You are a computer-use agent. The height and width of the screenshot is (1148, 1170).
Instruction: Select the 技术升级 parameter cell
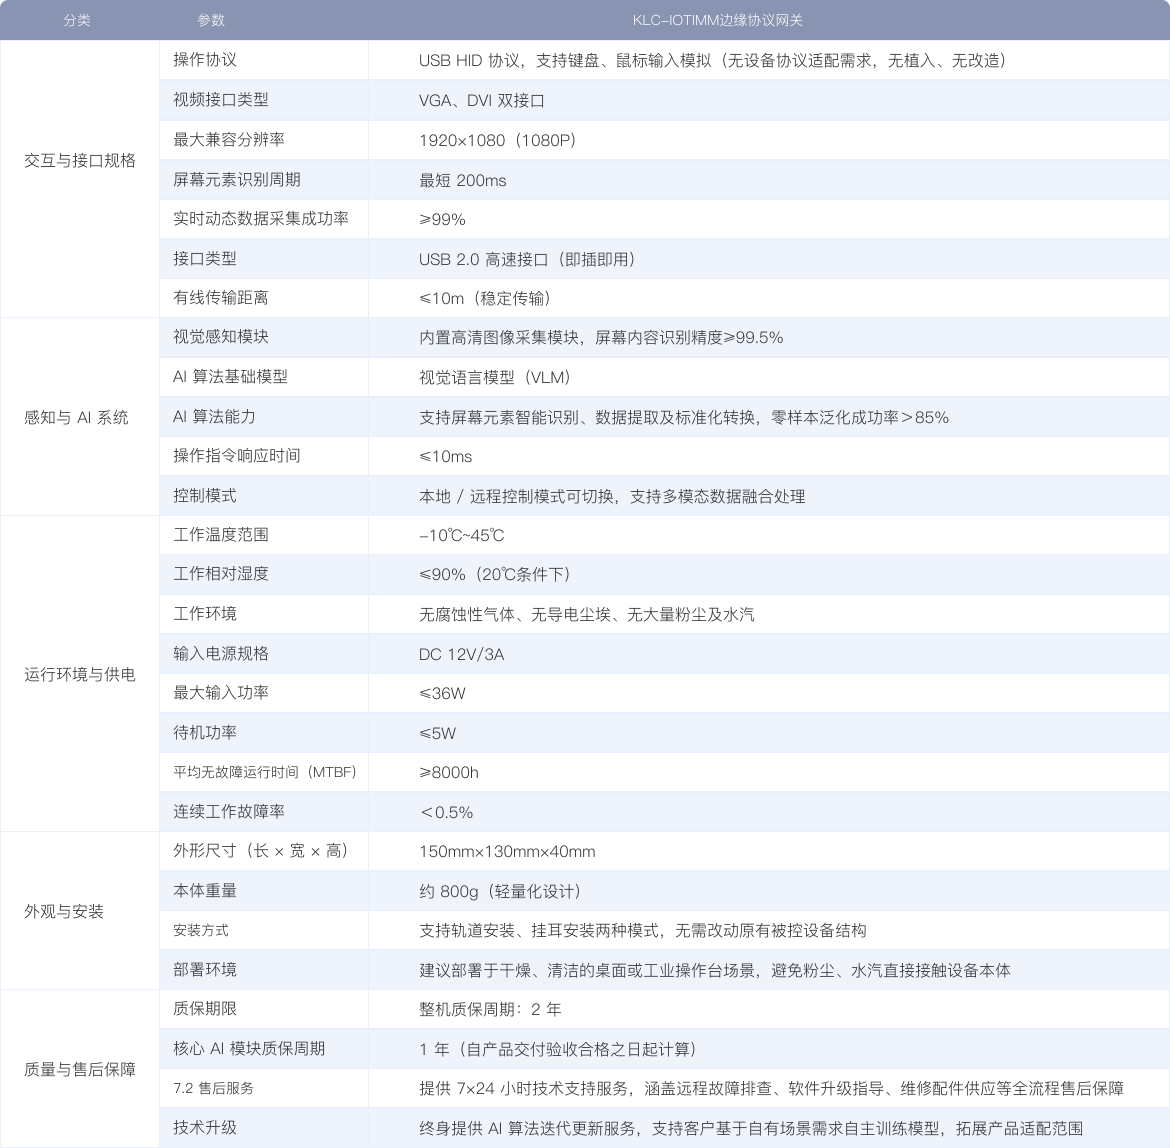point(205,1127)
